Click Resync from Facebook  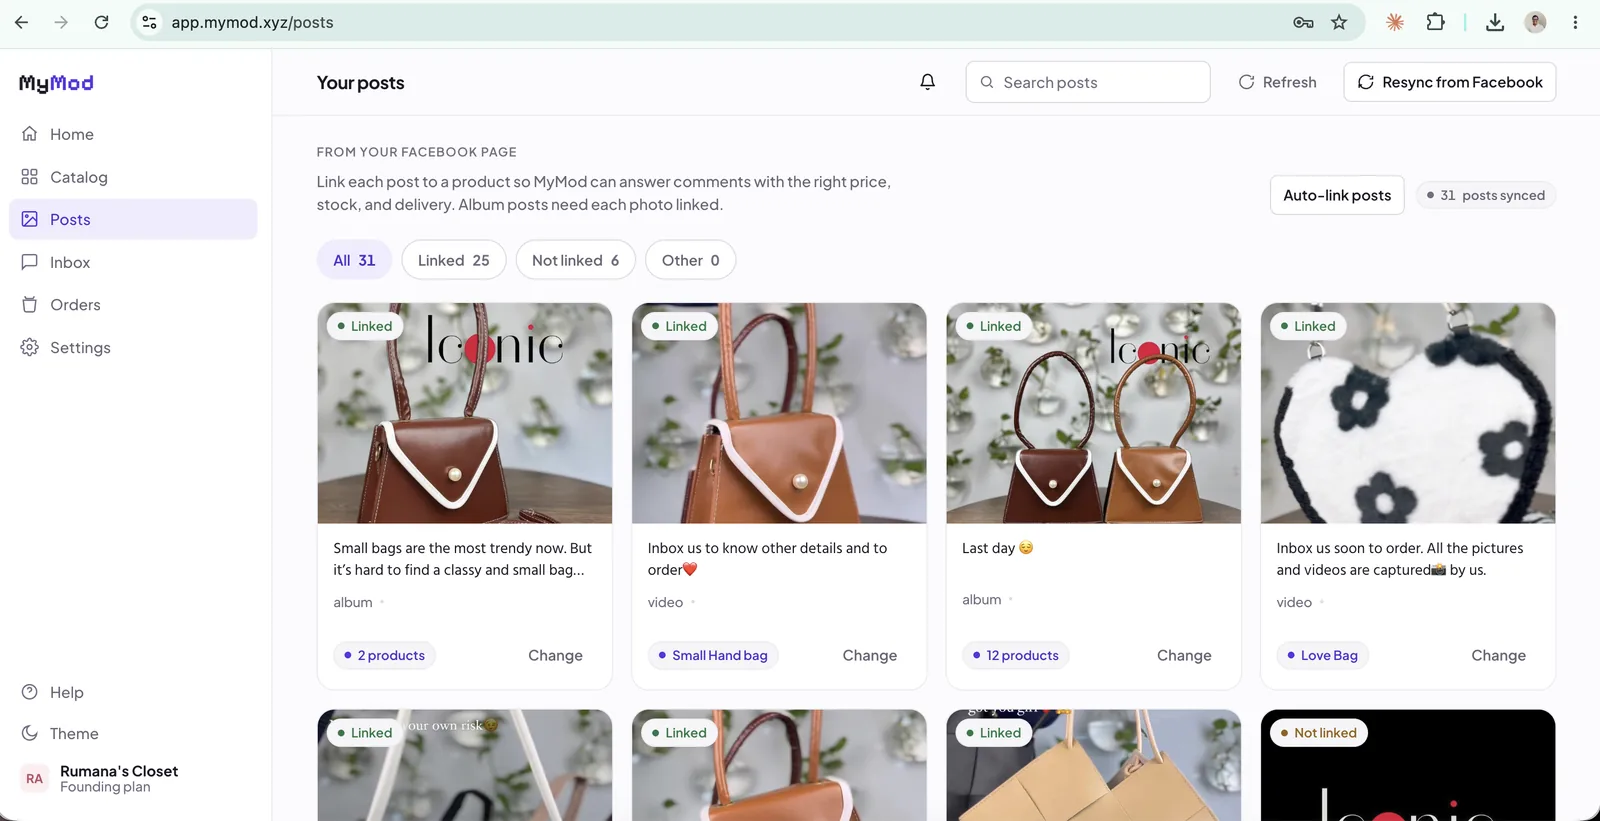tap(1450, 82)
